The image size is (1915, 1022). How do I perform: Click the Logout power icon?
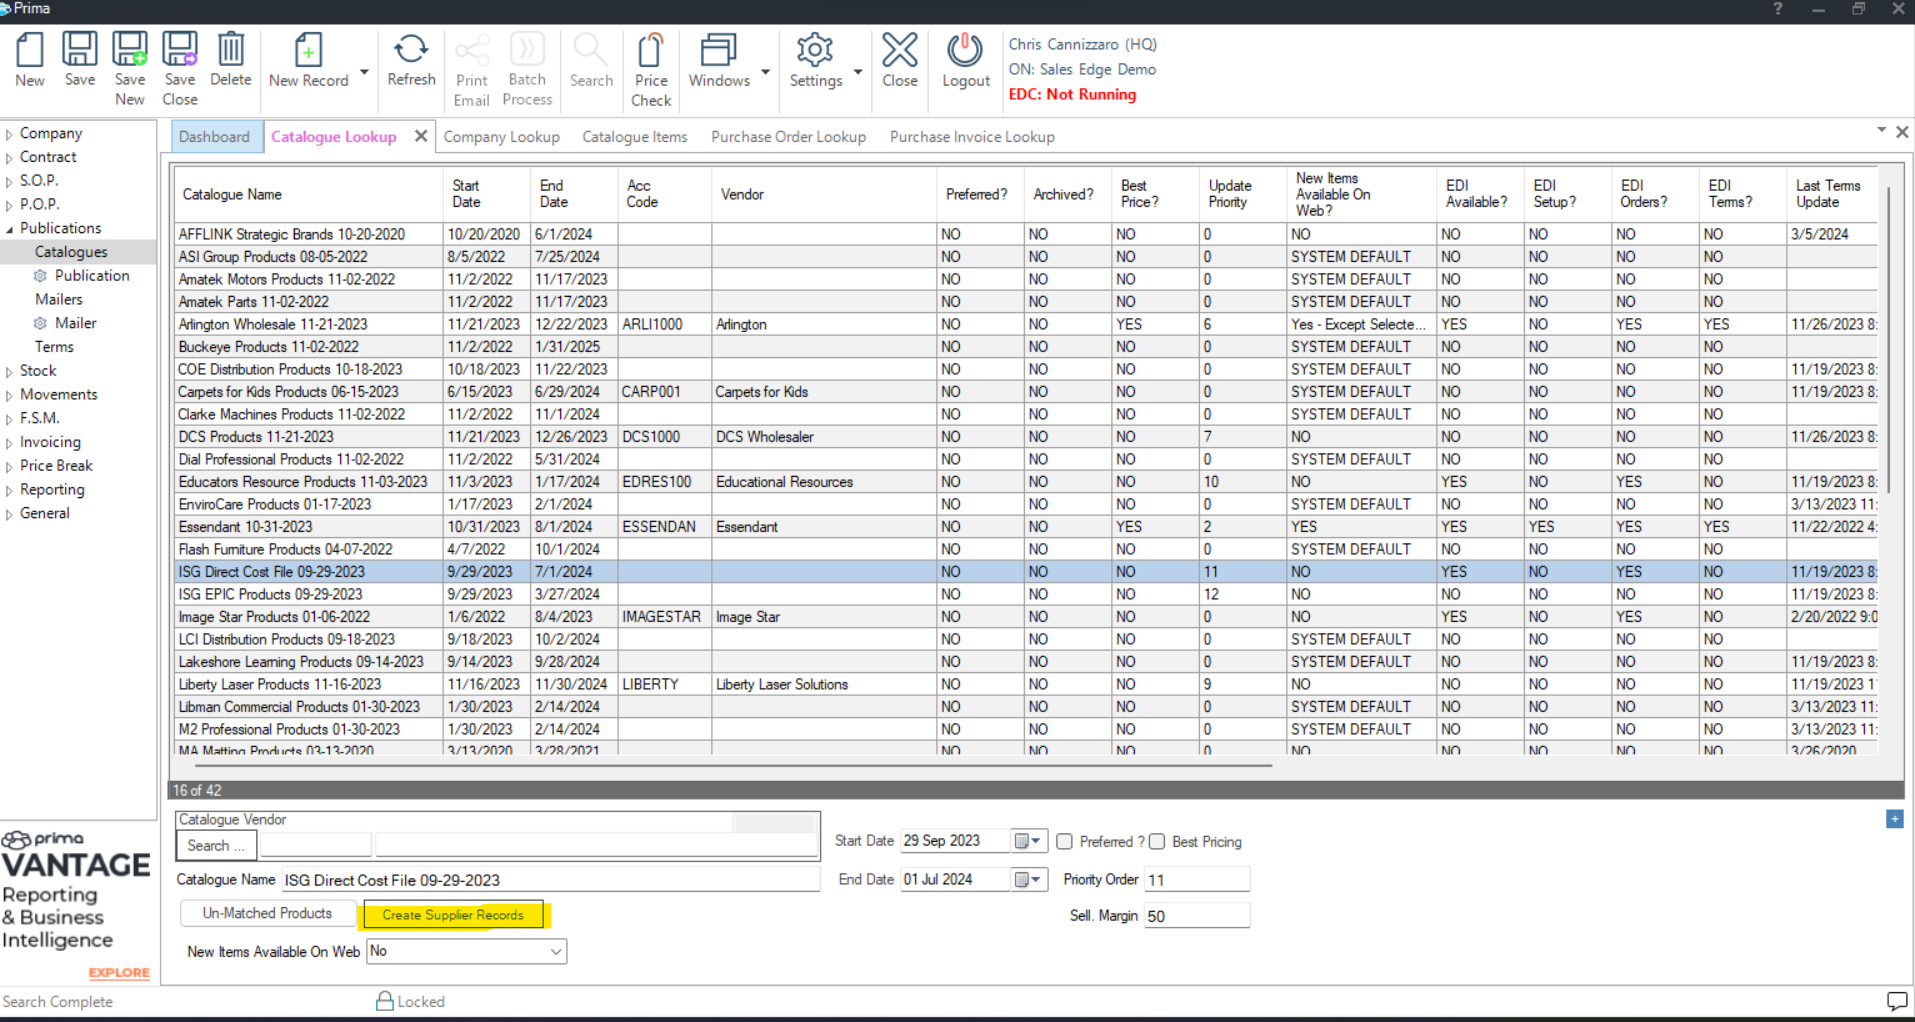[966, 50]
